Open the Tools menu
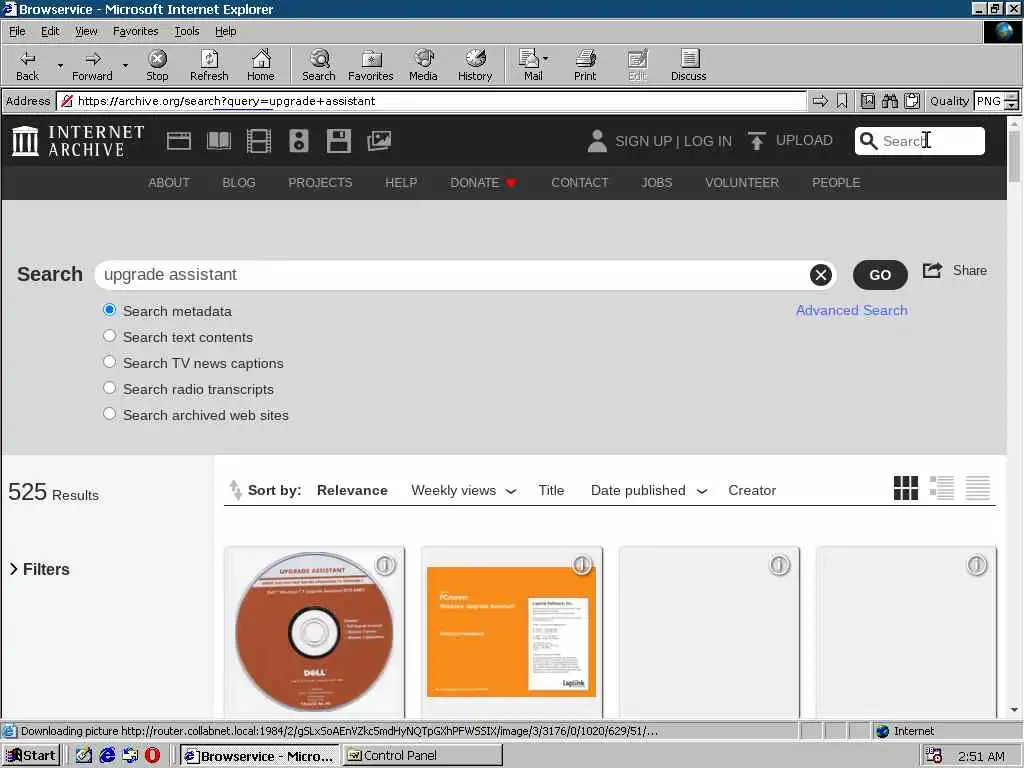This screenshot has height=768, width=1024. [186, 31]
